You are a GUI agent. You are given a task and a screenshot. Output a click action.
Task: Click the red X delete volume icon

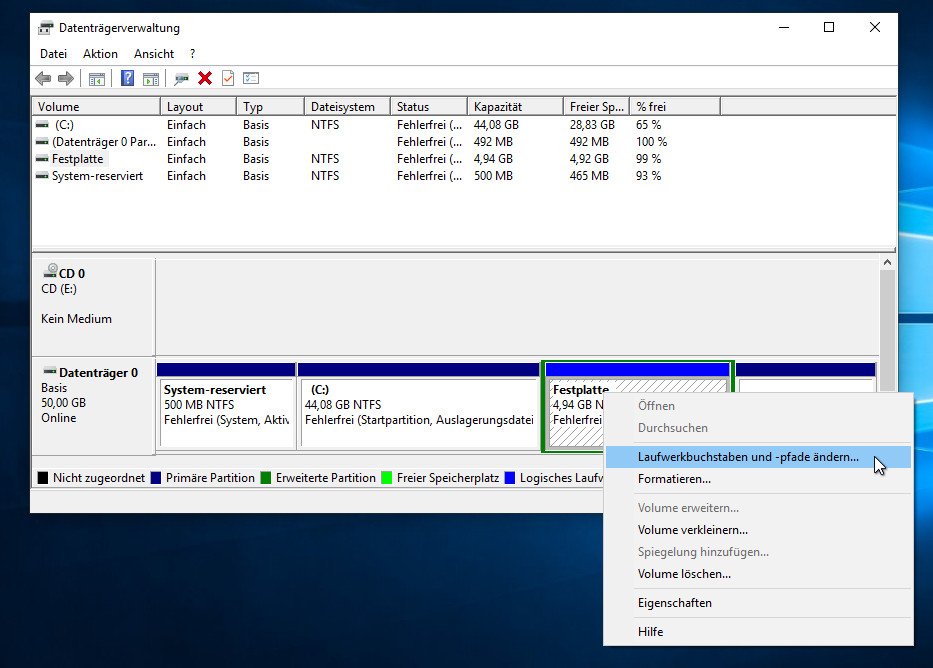coord(203,78)
